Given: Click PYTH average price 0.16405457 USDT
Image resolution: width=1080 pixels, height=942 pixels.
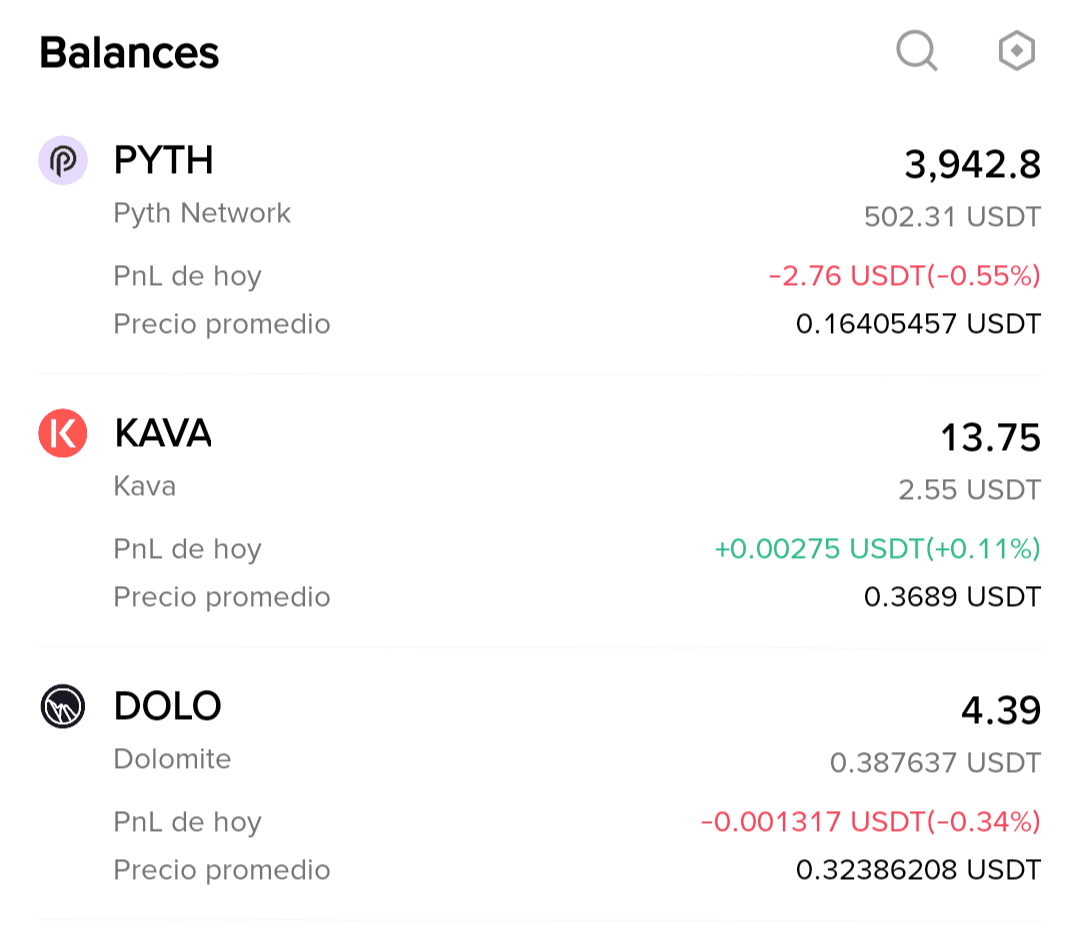Looking at the screenshot, I should point(918,324).
